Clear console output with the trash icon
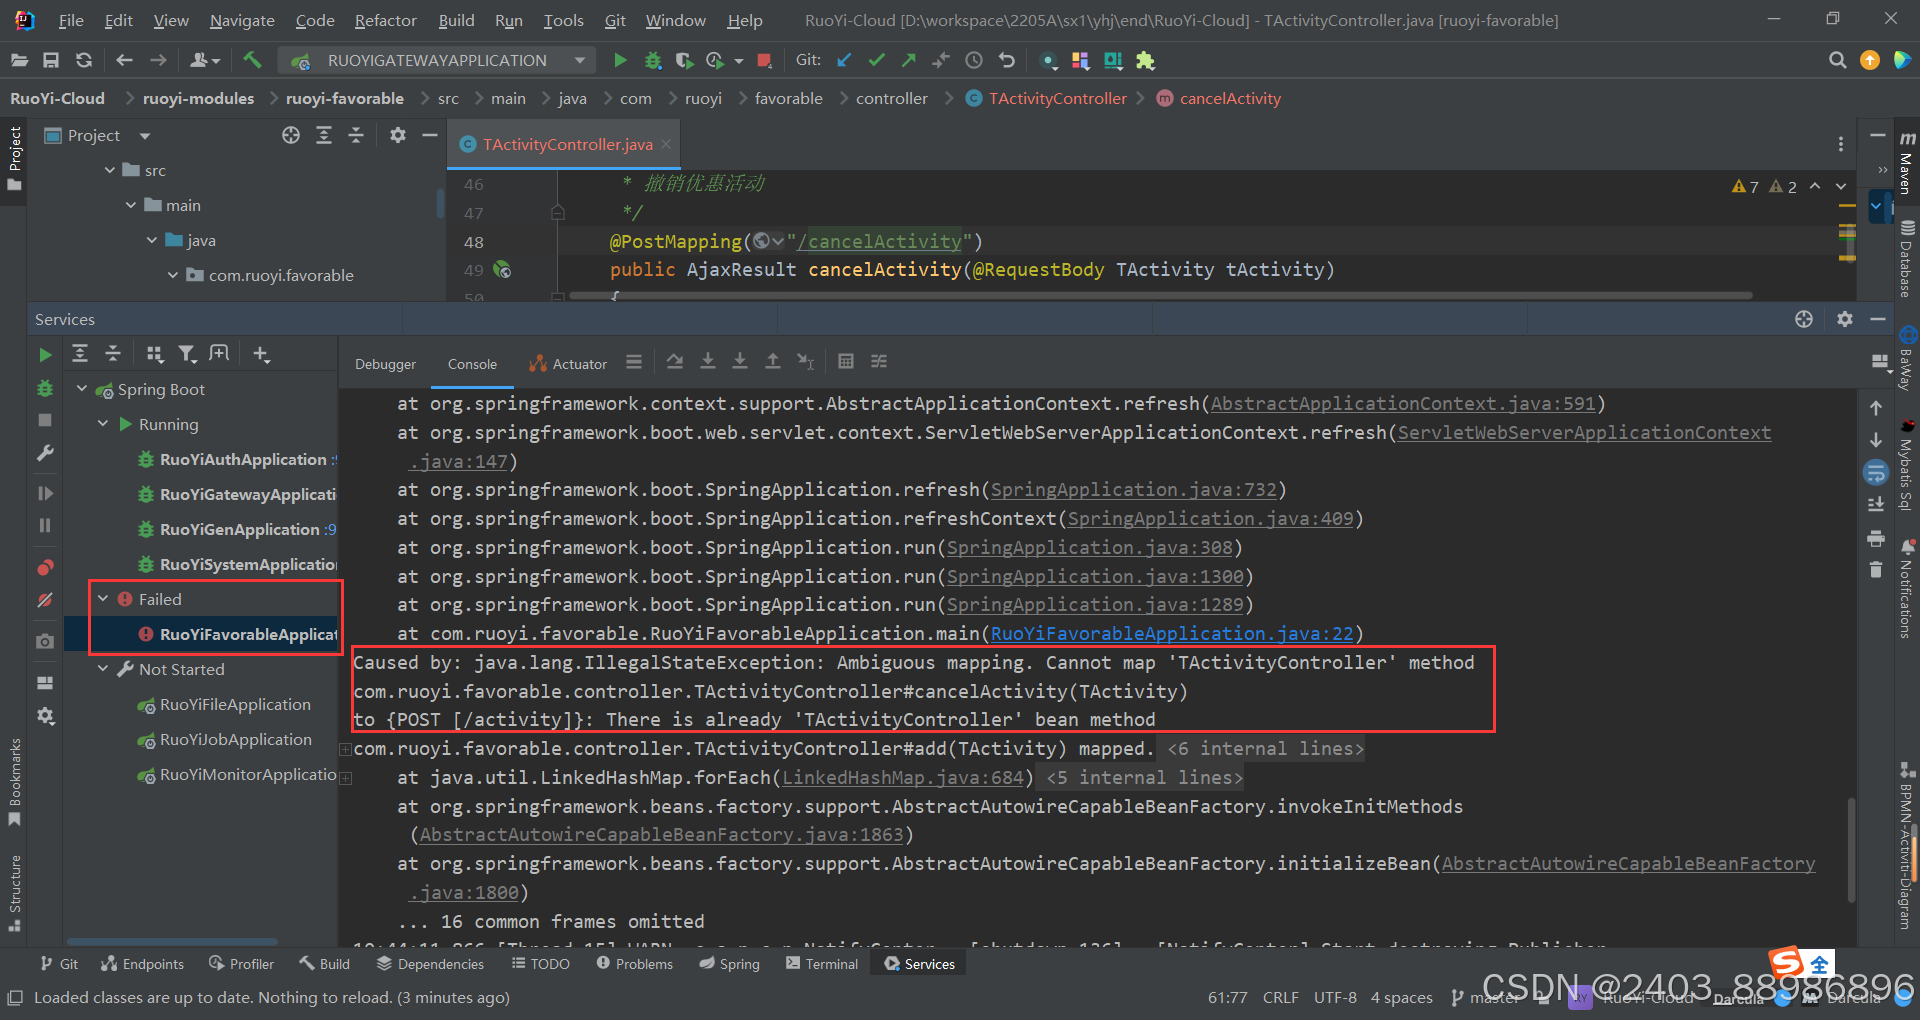Image resolution: width=1920 pixels, height=1020 pixels. point(1876,570)
